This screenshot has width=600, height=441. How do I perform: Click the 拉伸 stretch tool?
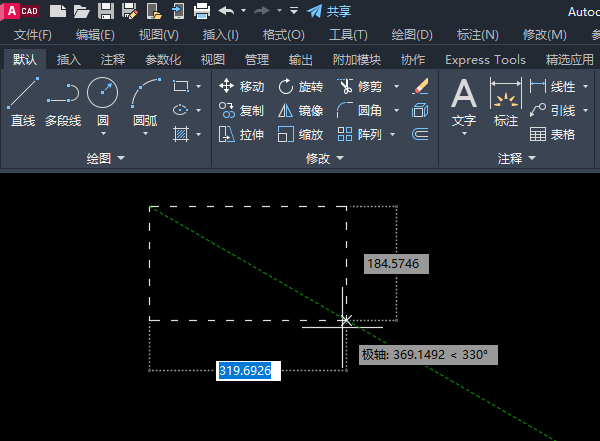[x=241, y=135]
